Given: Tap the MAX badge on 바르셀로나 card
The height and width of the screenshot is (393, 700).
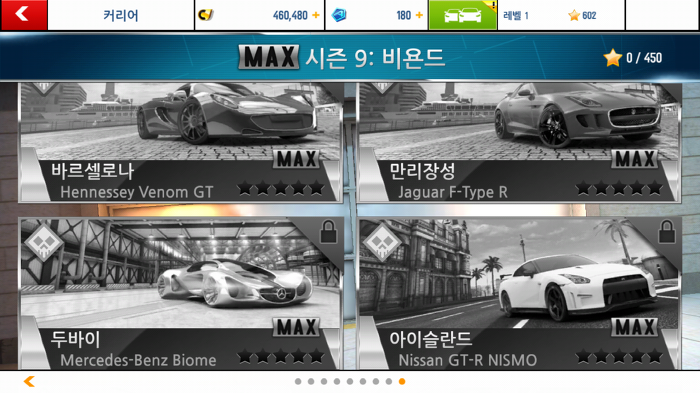Looking at the screenshot, I should 296,159.
